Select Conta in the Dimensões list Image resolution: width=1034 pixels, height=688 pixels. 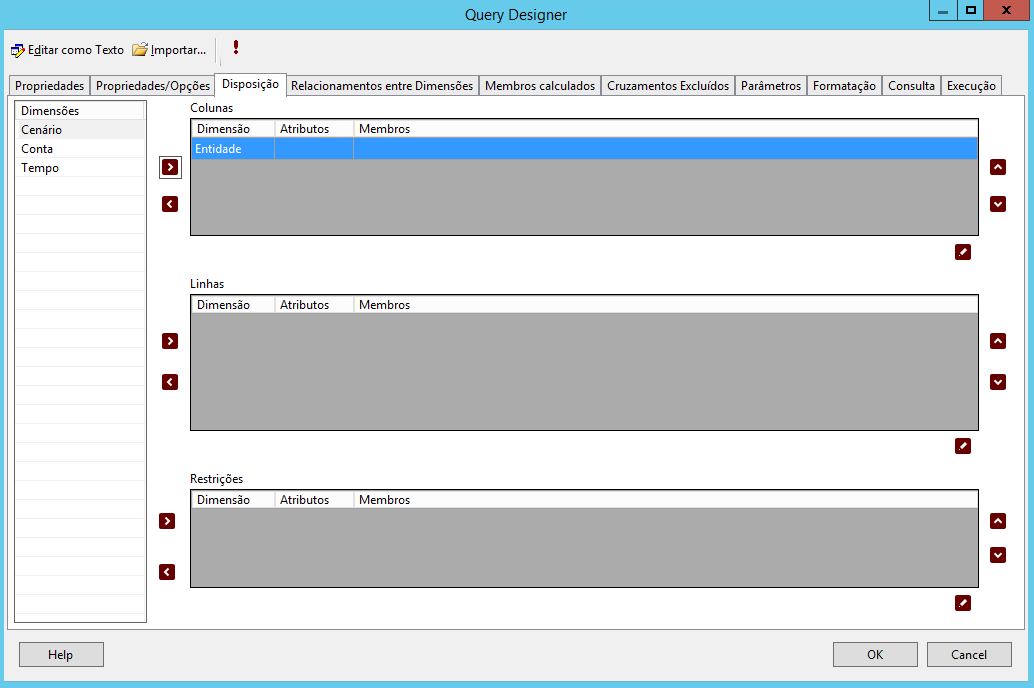pos(80,149)
